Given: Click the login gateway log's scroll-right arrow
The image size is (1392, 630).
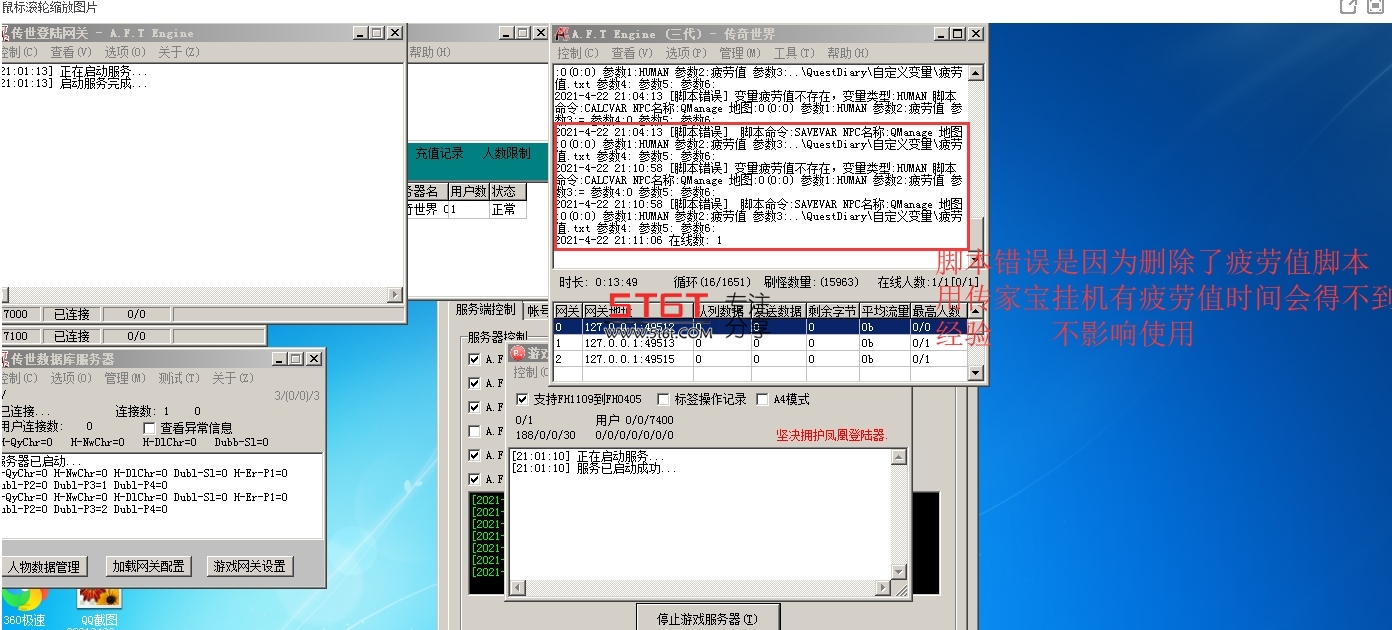Looking at the screenshot, I should (x=395, y=295).
